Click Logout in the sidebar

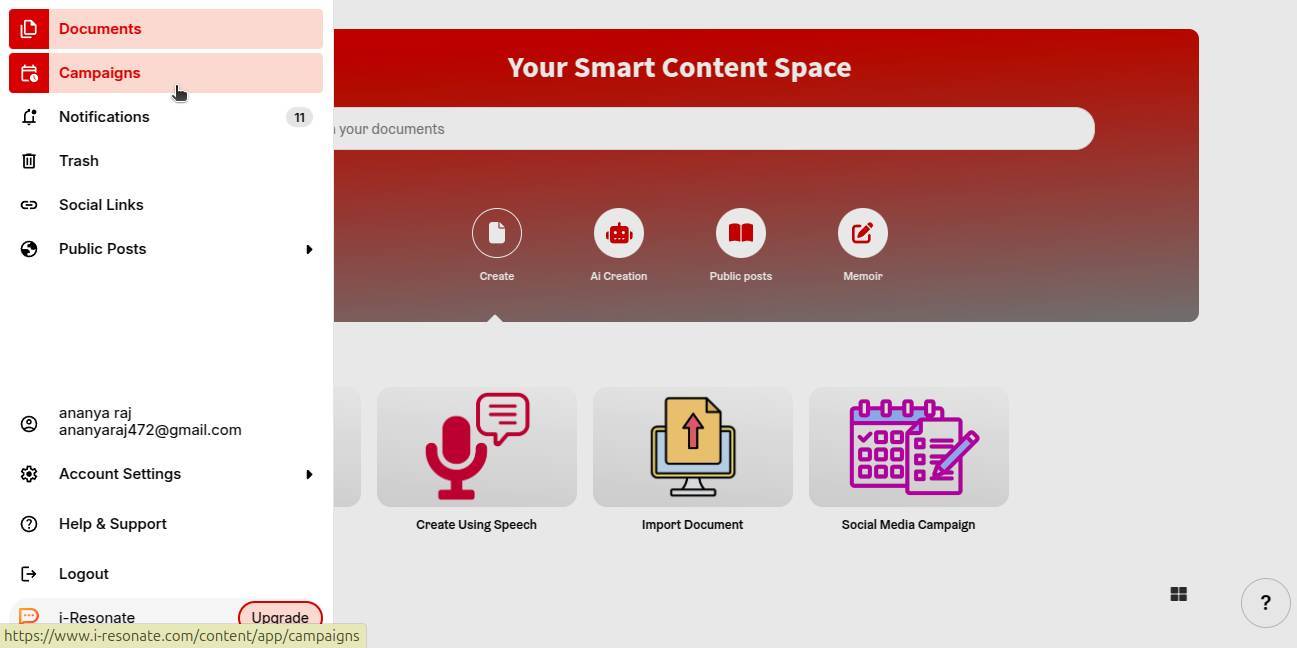(84, 574)
